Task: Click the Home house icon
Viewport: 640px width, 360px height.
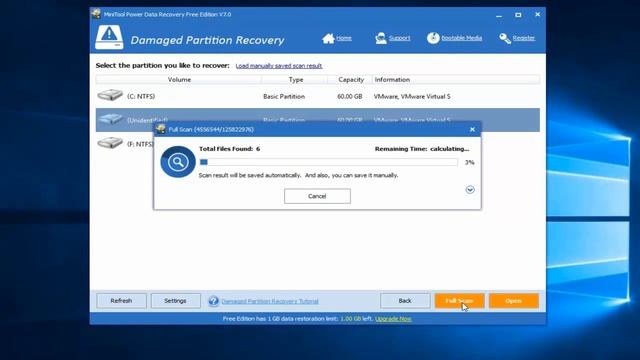Action: [x=328, y=38]
